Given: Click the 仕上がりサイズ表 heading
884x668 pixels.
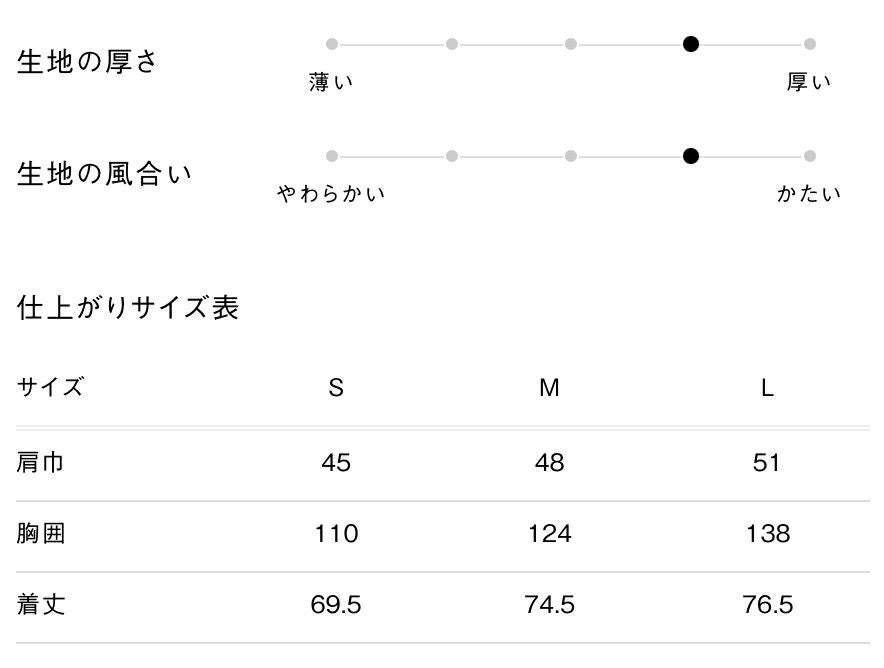Looking at the screenshot, I should [128, 308].
